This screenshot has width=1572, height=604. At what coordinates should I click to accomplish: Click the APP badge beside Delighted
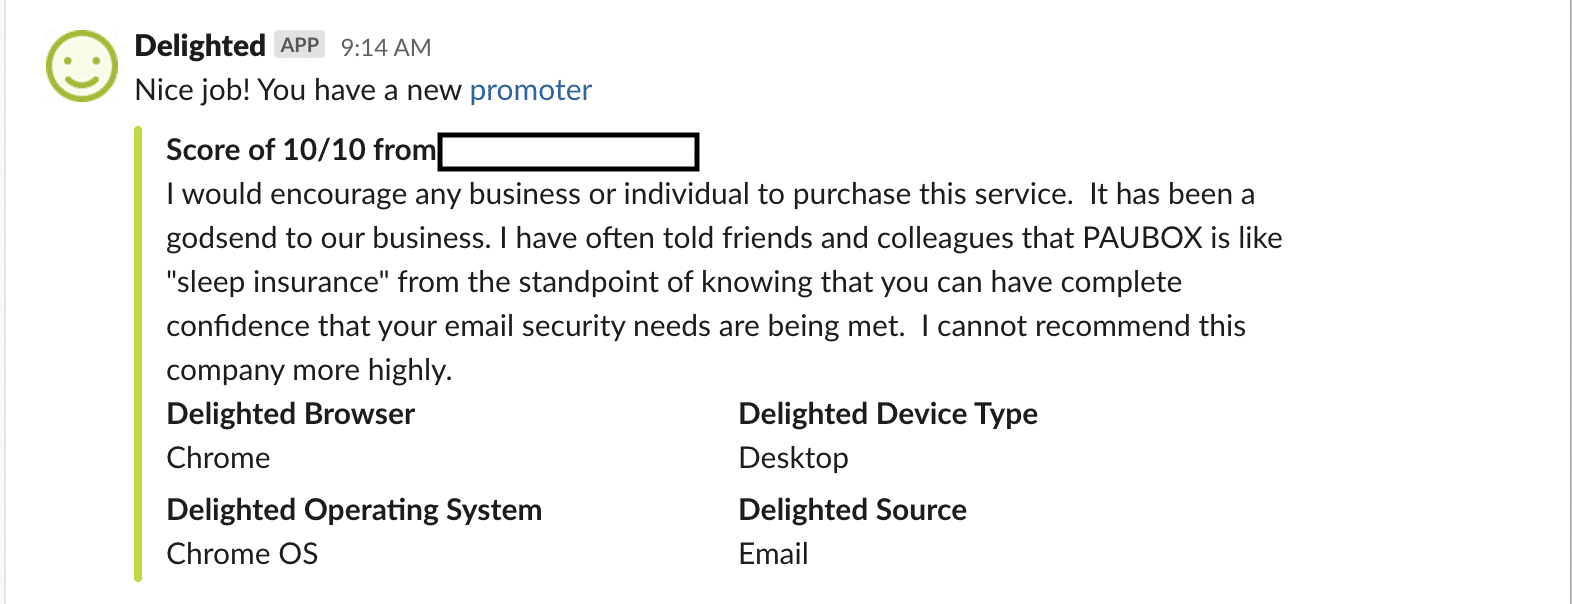300,45
